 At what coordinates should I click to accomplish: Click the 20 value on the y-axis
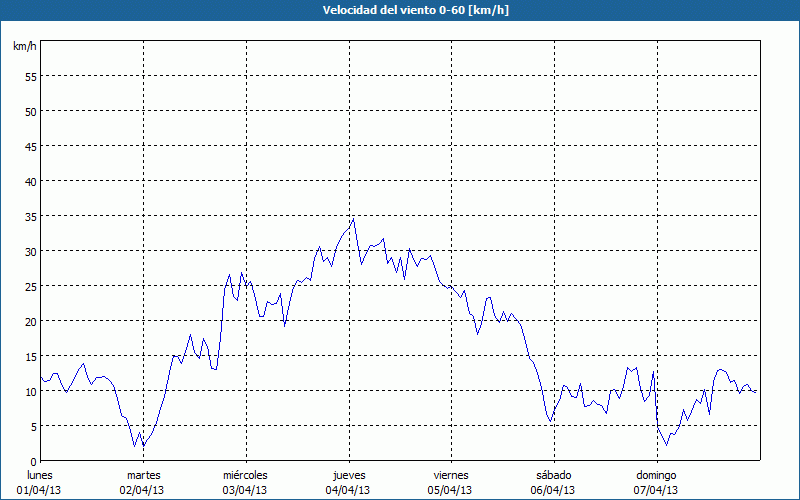click(x=31, y=321)
